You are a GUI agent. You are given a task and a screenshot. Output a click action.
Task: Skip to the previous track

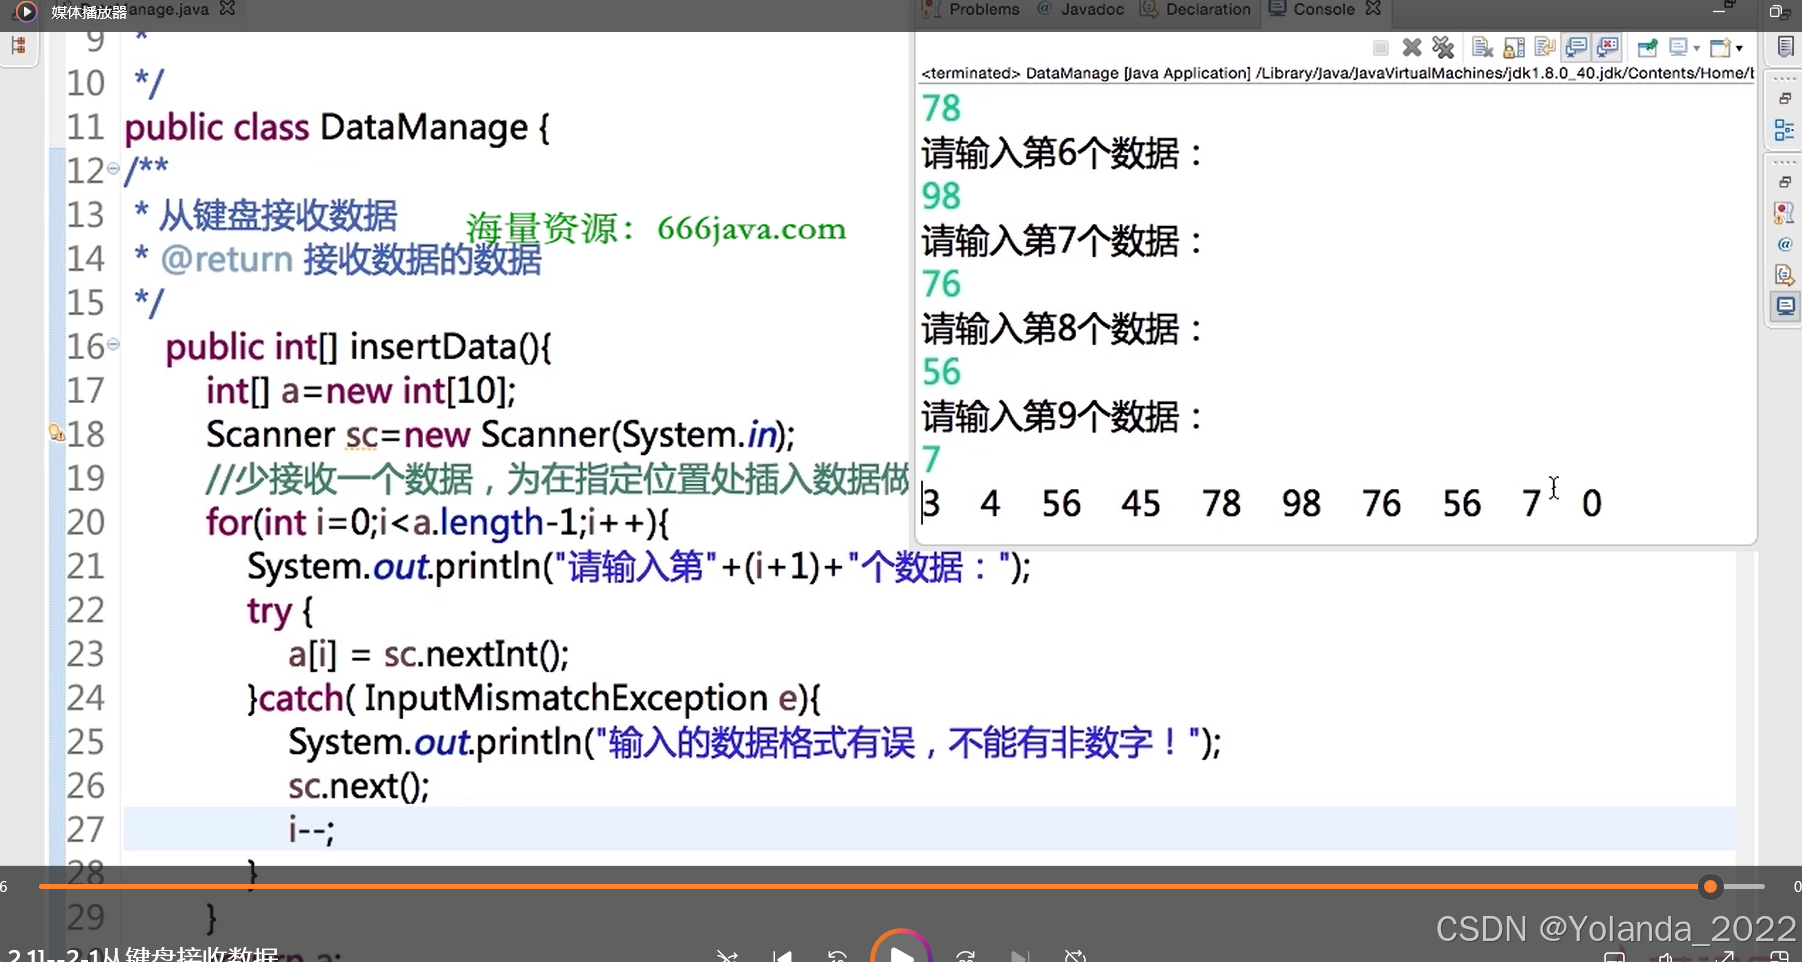782,957
